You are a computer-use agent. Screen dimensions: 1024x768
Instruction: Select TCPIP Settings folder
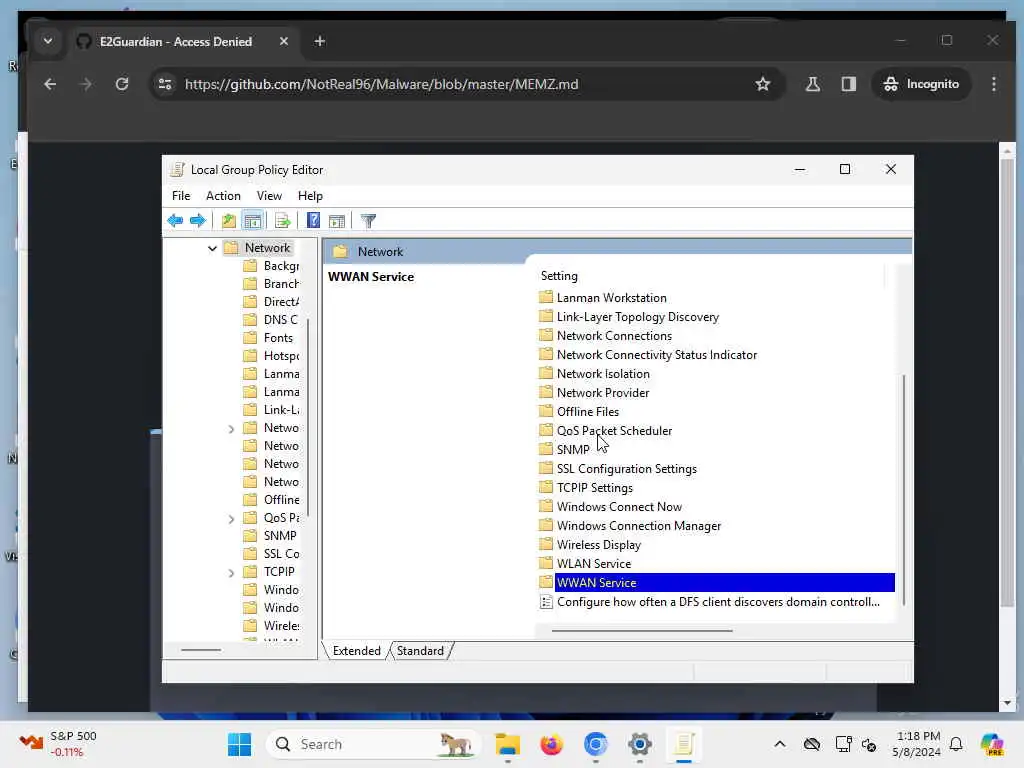click(x=594, y=488)
